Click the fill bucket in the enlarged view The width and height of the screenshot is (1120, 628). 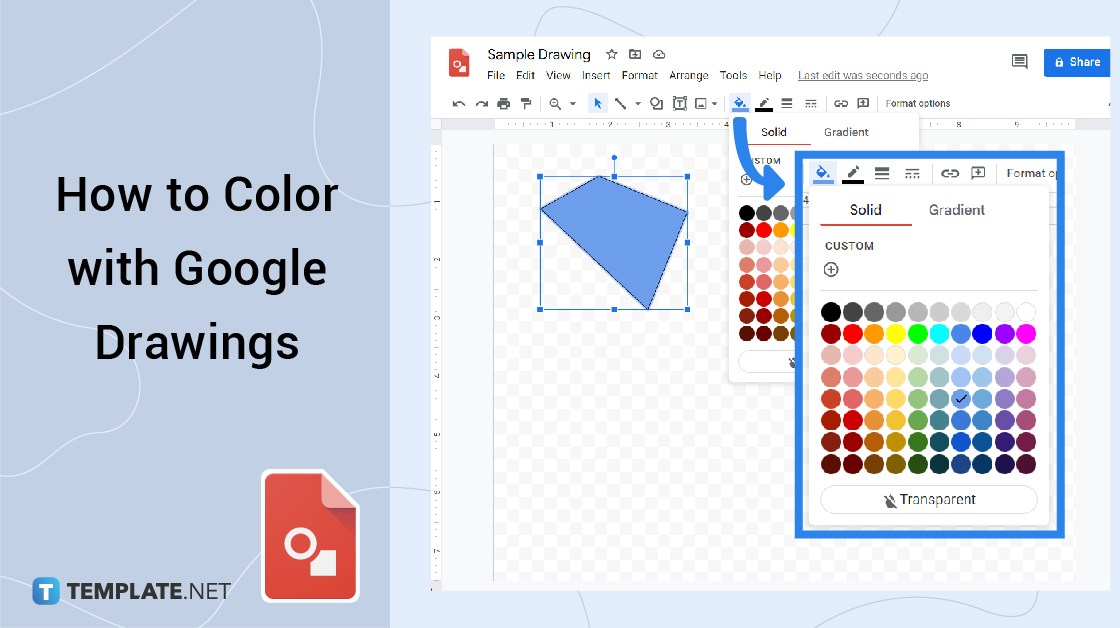click(x=823, y=173)
